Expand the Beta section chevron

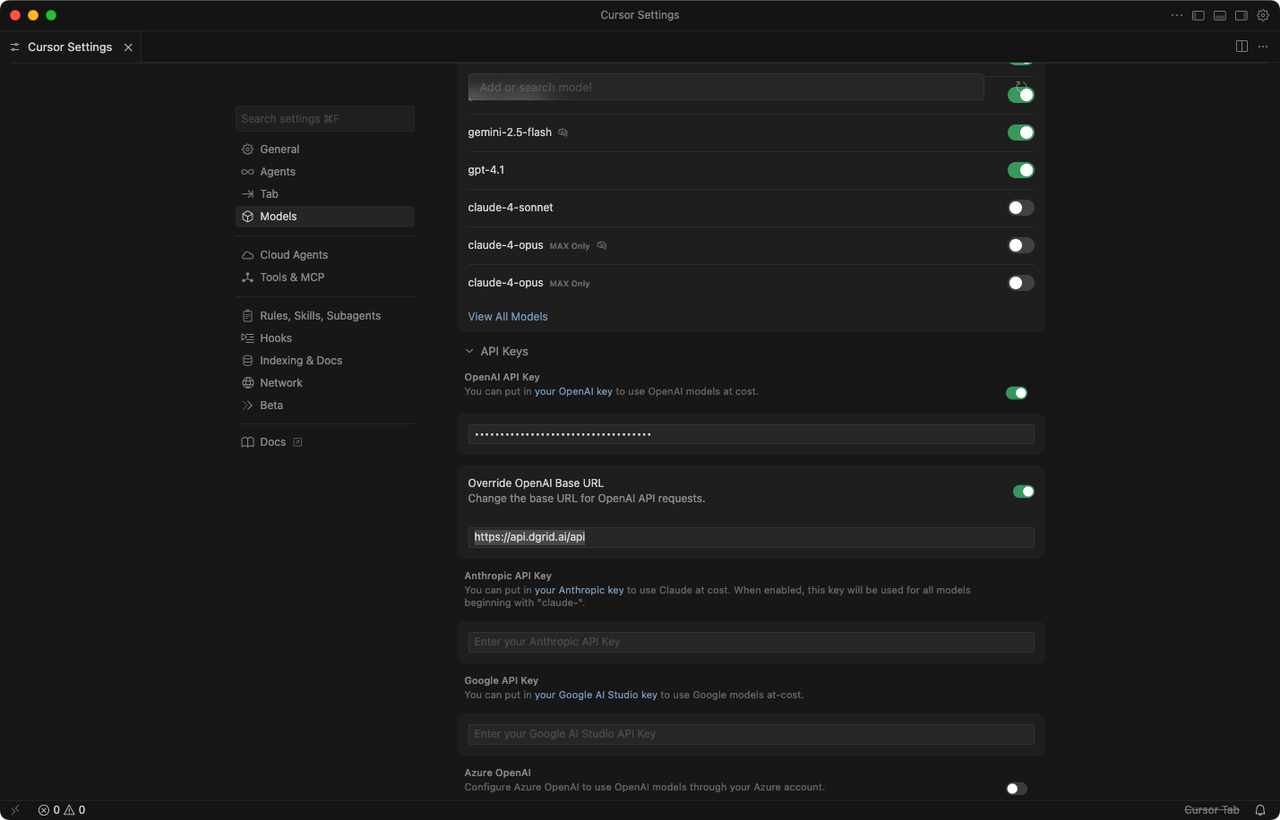[247, 405]
